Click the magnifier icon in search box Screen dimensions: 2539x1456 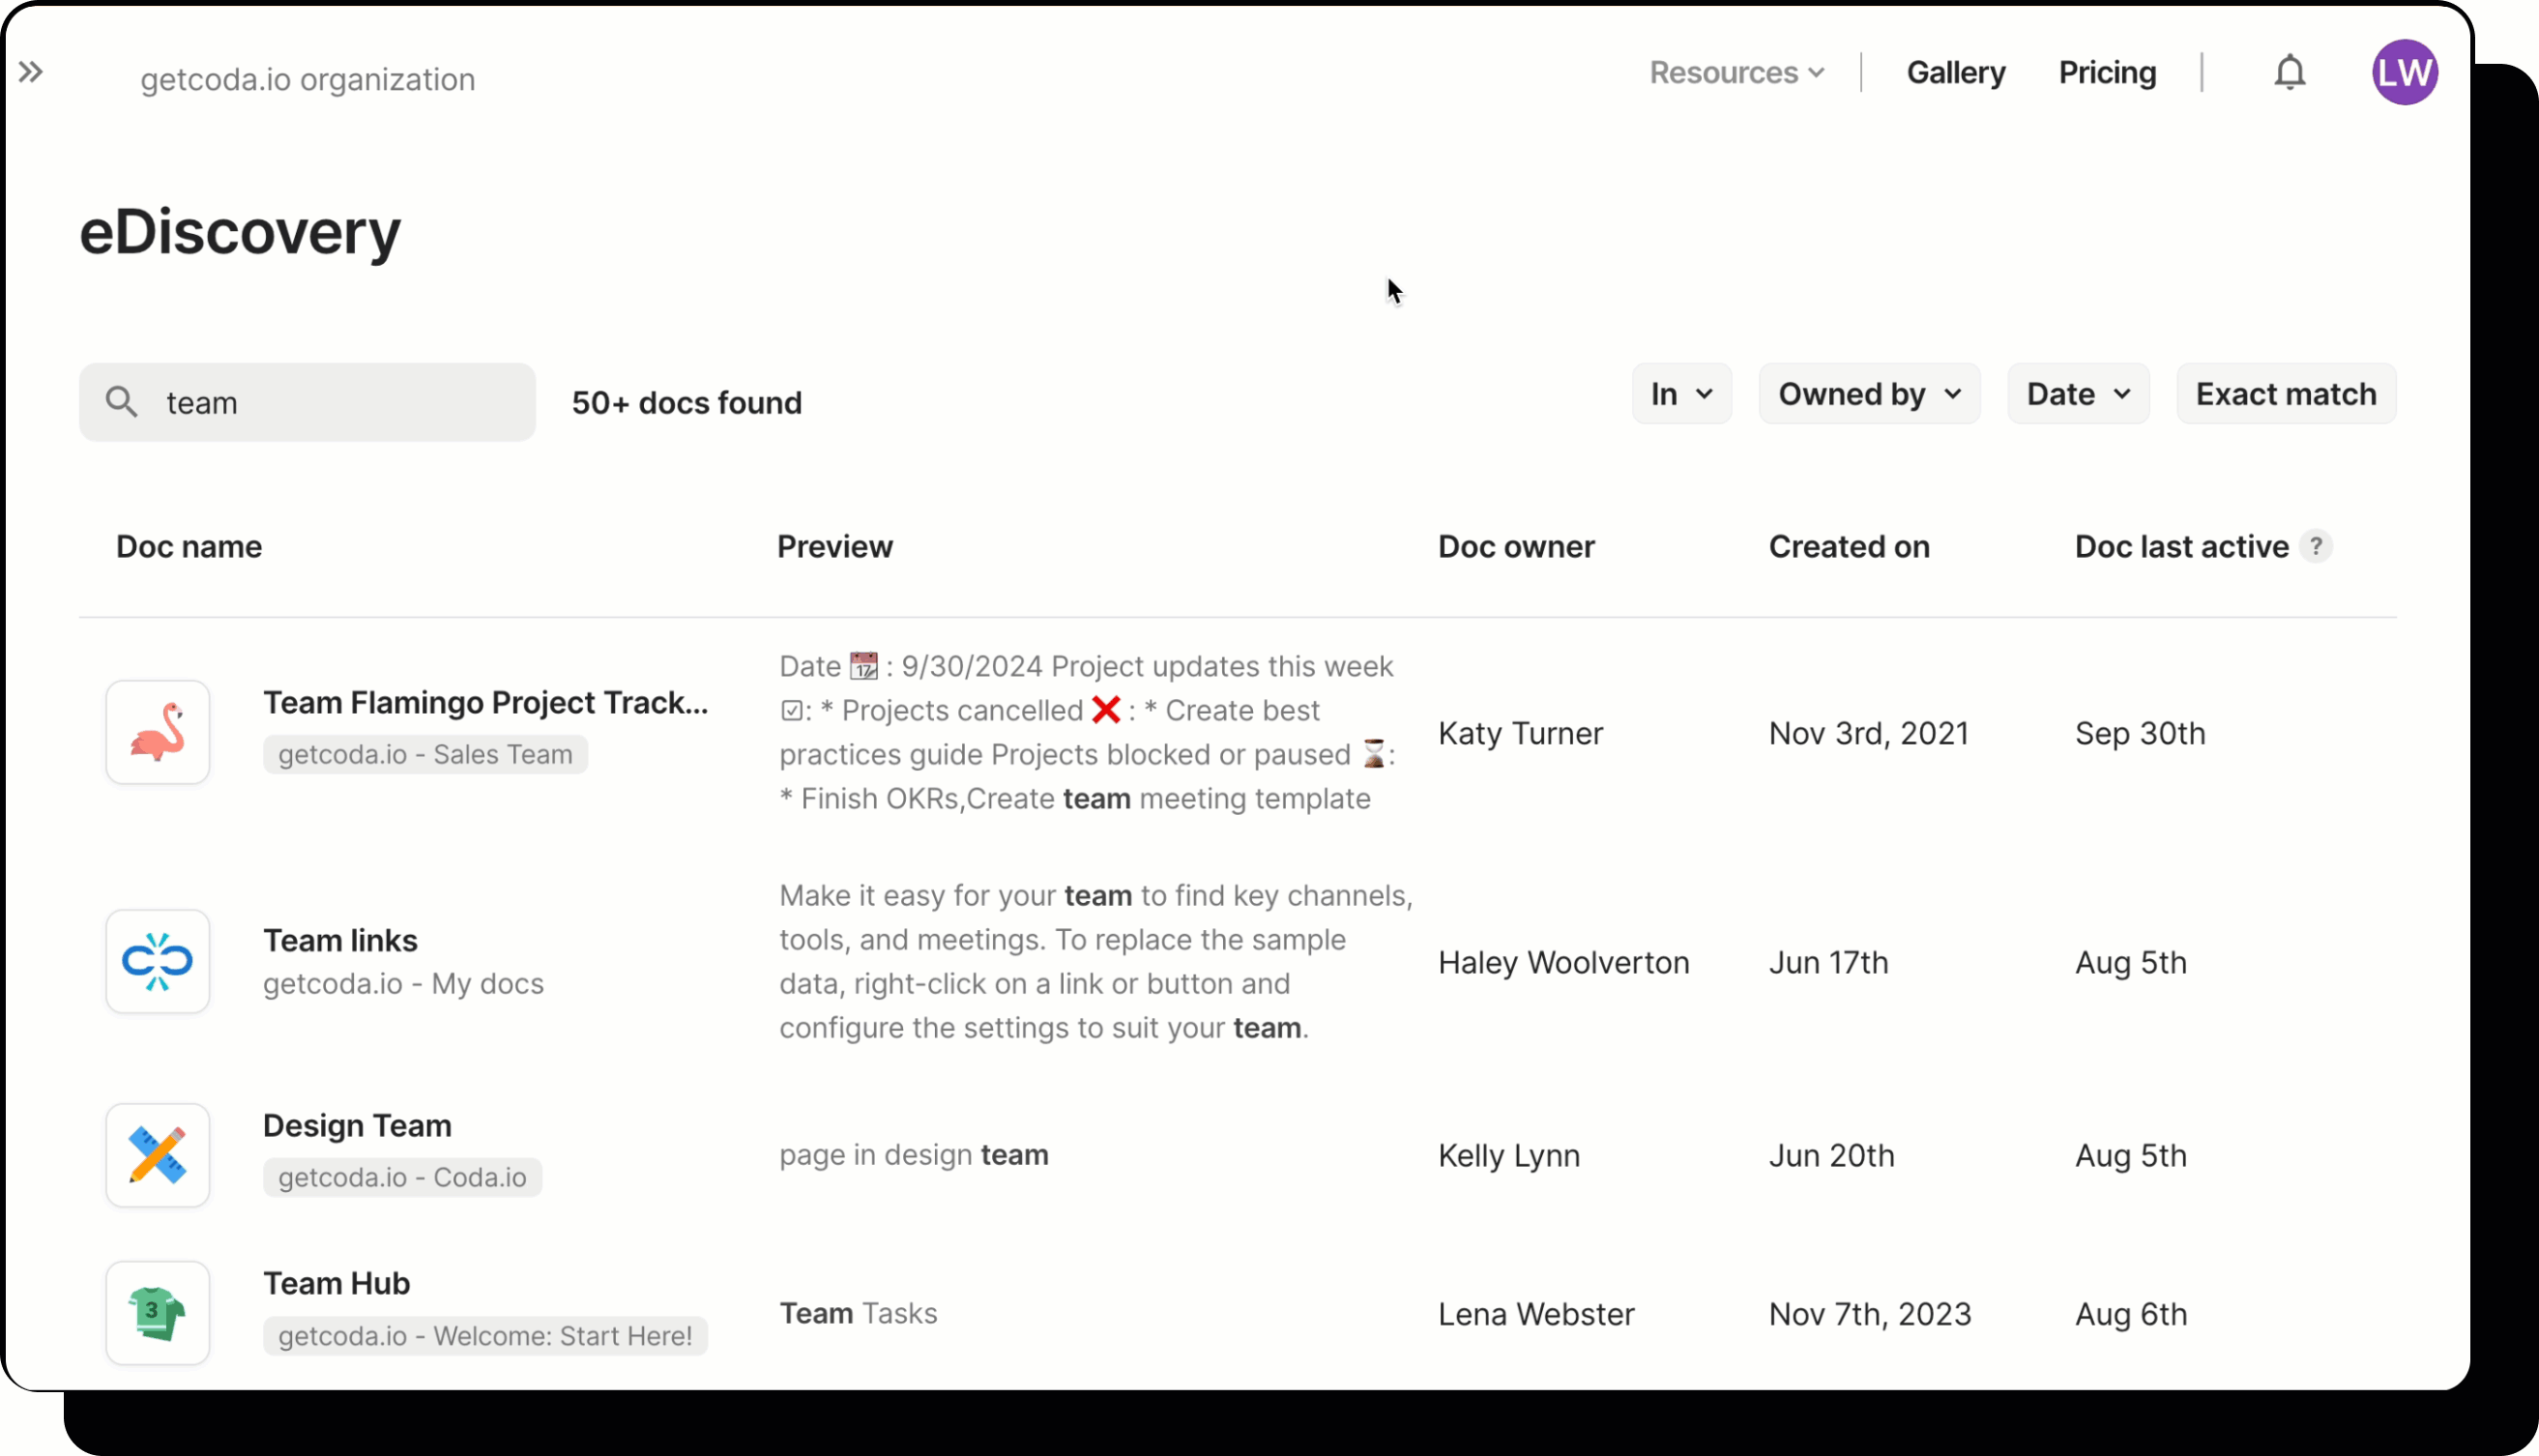[x=122, y=402]
